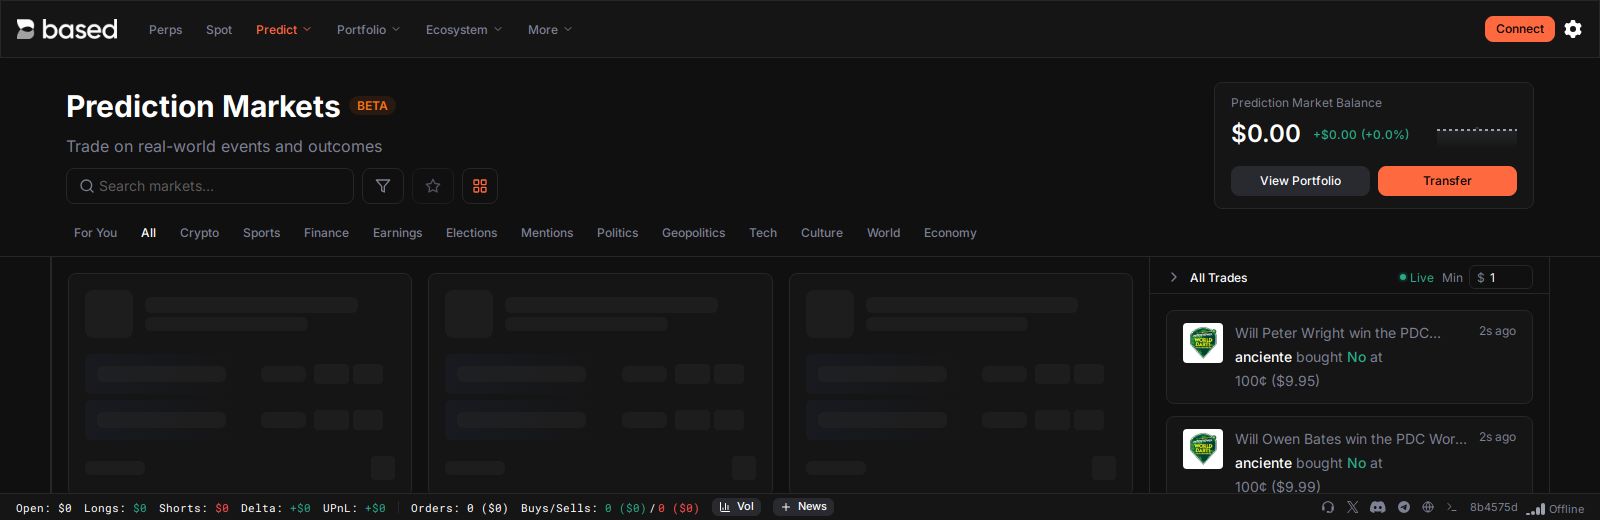This screenshot has width=1600, height=520.
Task: Expand the Predict dropdown menu
Action: click(283, 30)
